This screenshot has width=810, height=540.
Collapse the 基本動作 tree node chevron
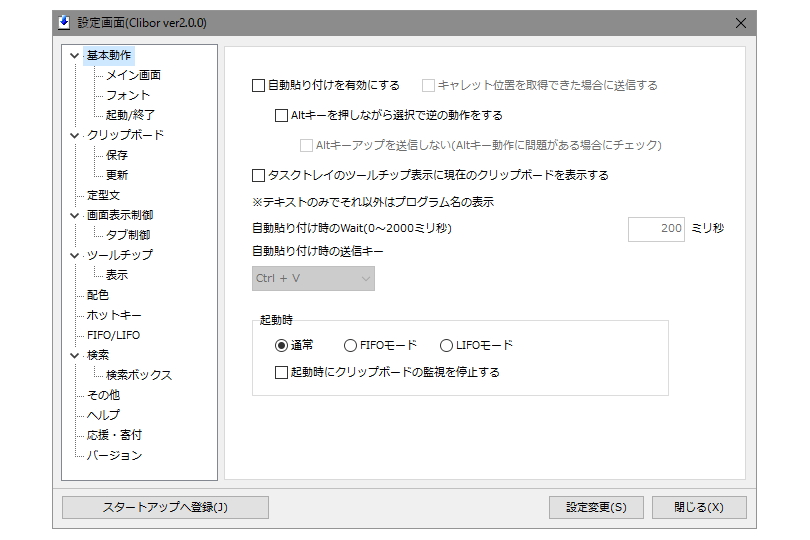pos(74,55)
